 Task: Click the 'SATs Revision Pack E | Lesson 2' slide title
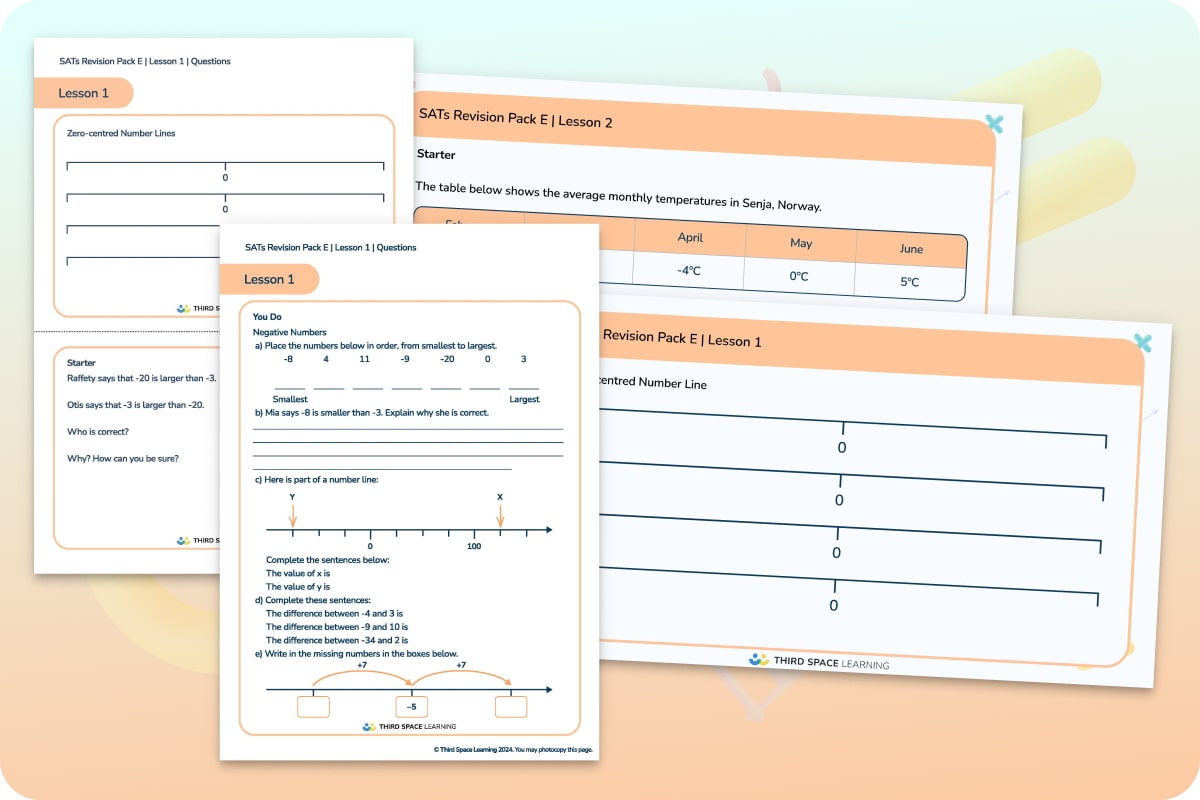click(516, 119)
